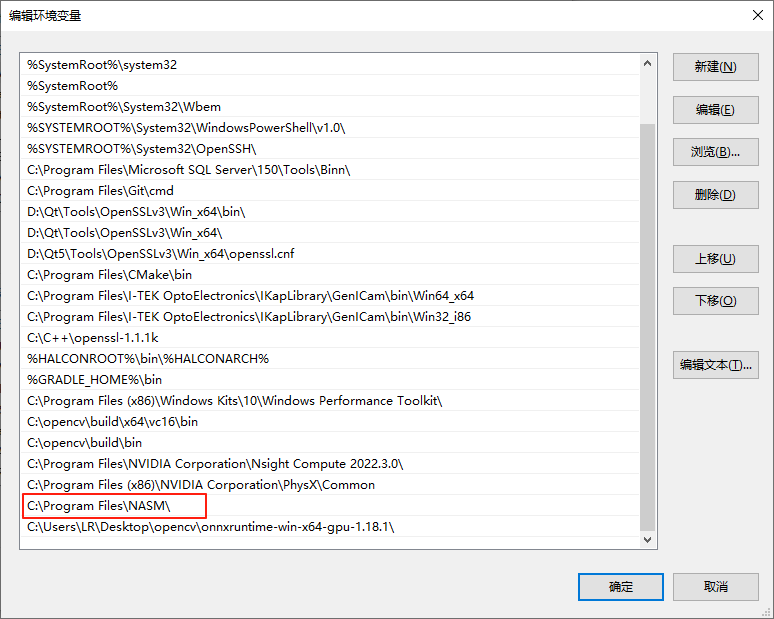Select the Nsight Compute 2022.3.0\ entry
This screenshot has width=774, height=619.
330,464
